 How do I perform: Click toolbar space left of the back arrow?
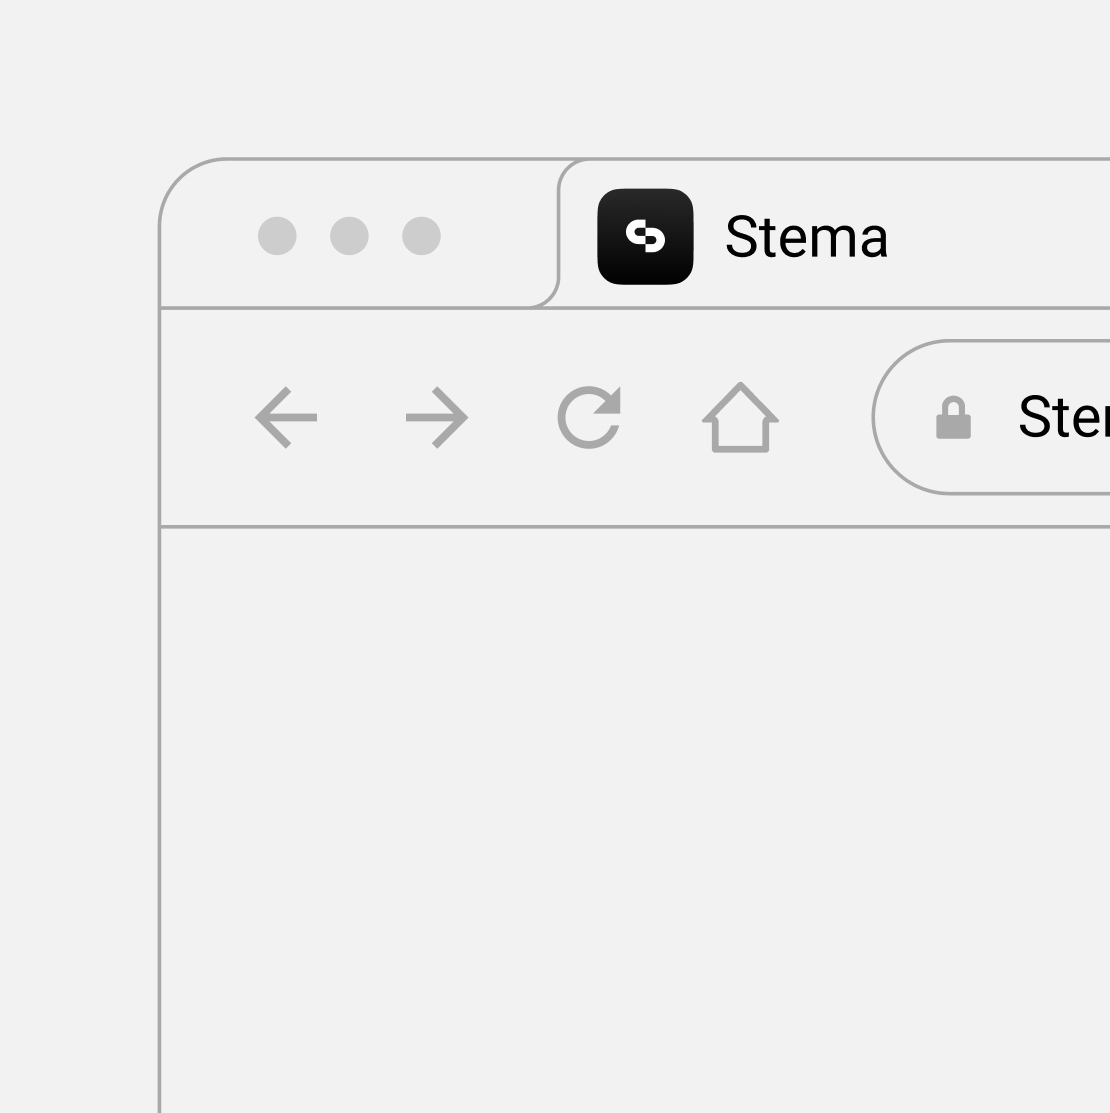[x=207, y=417]
